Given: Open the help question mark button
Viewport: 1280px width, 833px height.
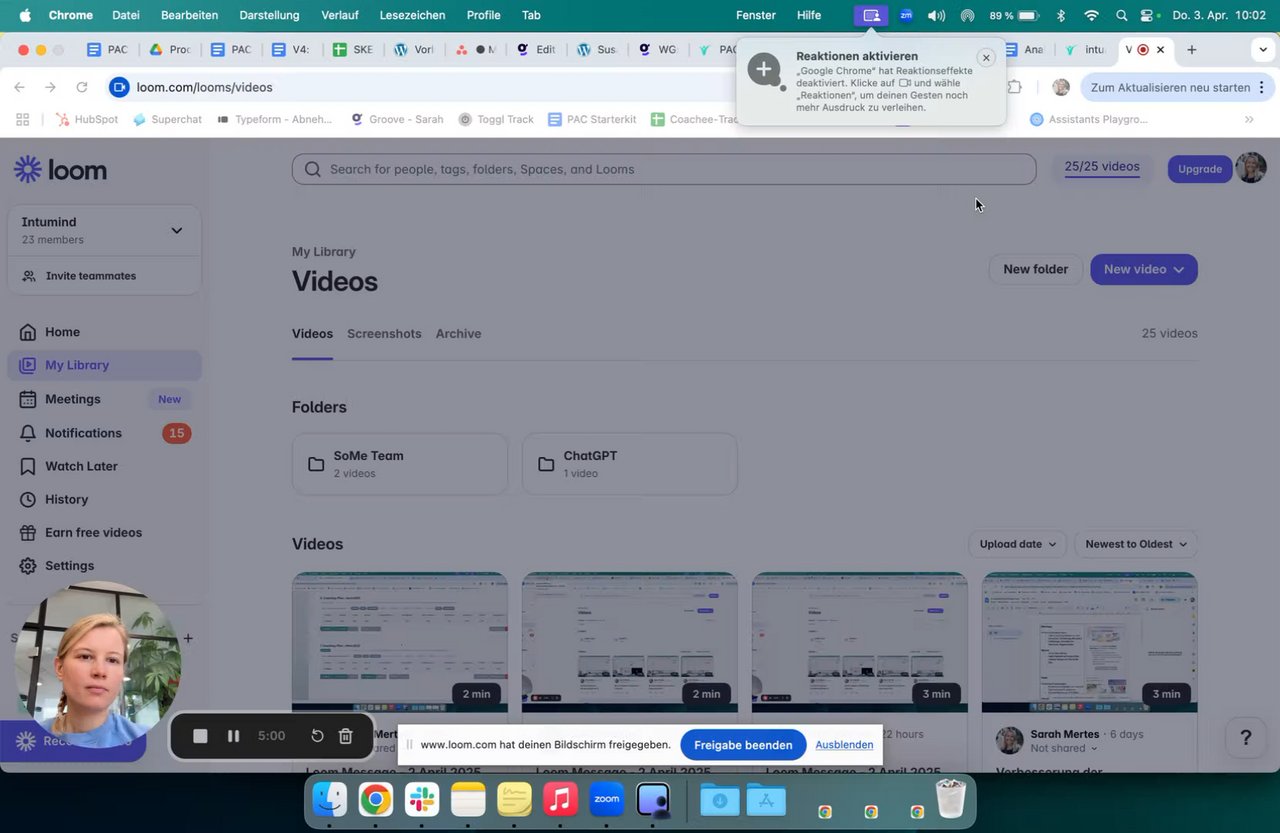Looking at the screenshot, I should coord(1246,738).
